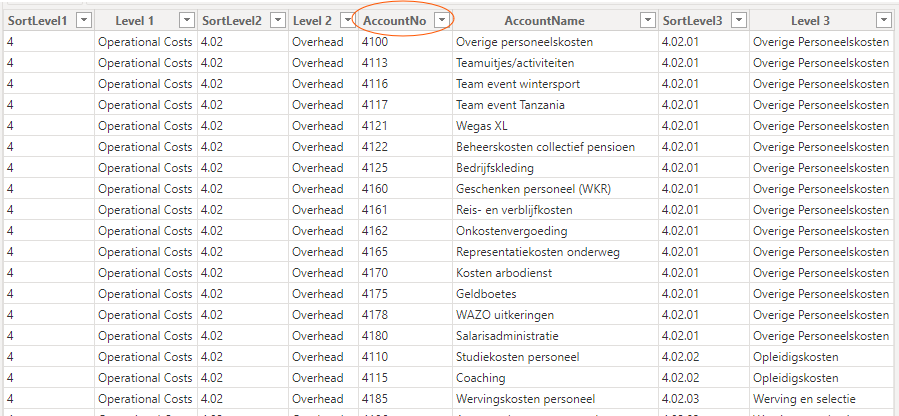Select 'Beheerskosten collectief pensioen' cell
Screen dimensions: 899x416
click(555, 147)
